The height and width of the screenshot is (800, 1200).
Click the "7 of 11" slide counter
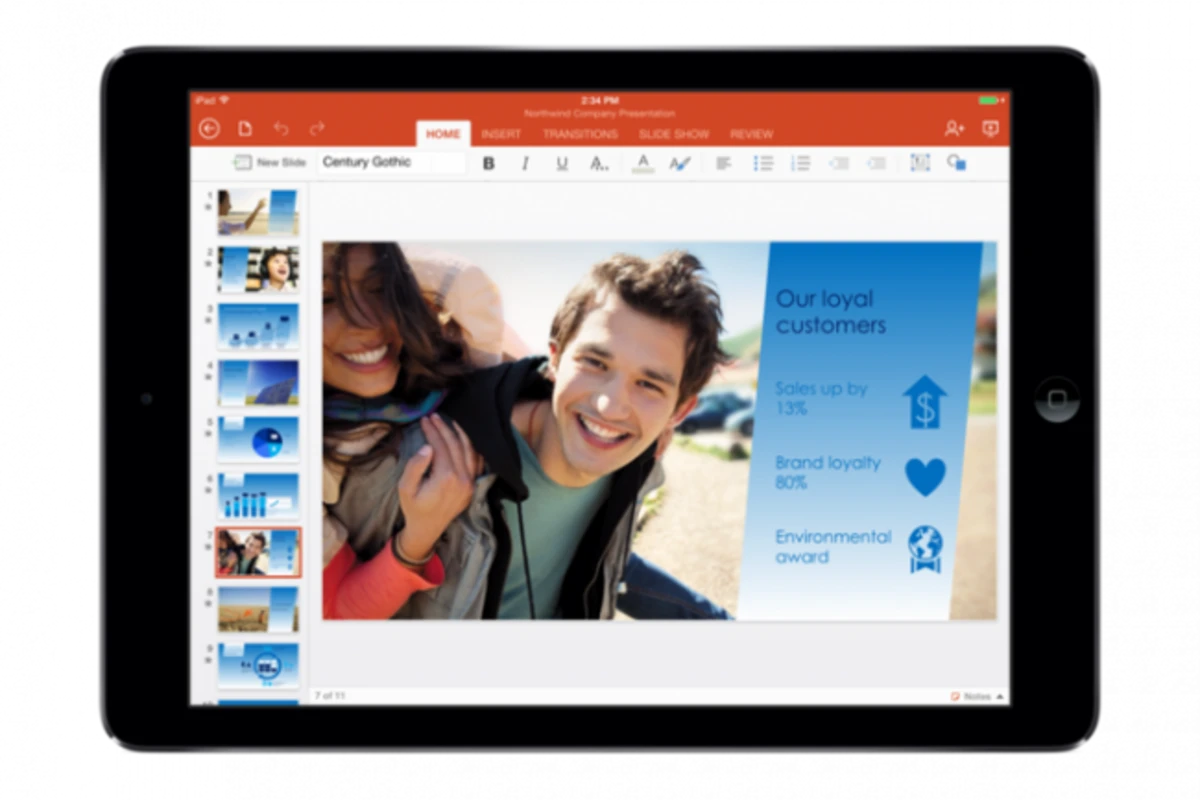(x=330, y=695)
